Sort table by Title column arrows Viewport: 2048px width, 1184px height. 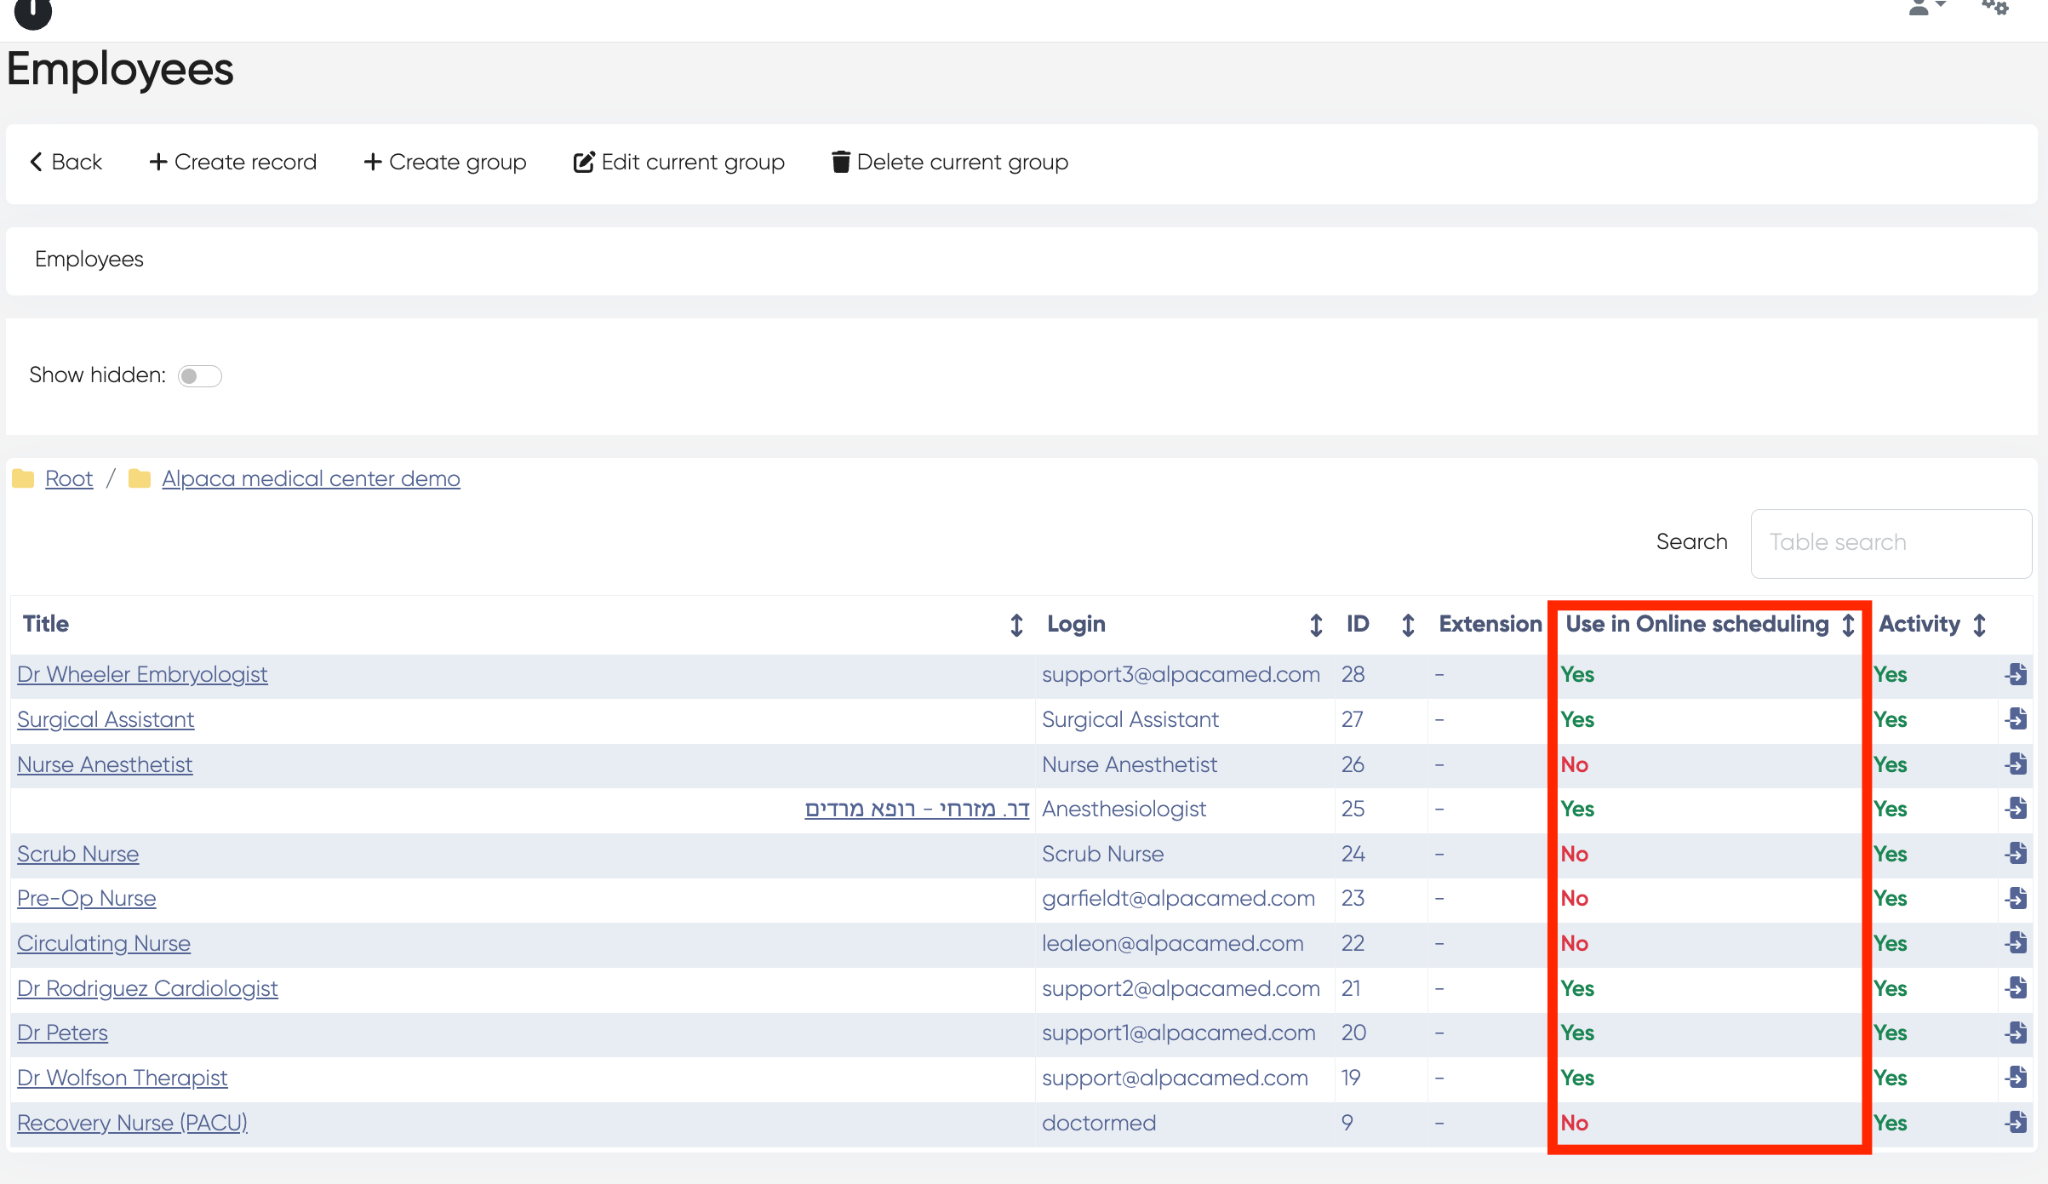(x=1016, y=625)
